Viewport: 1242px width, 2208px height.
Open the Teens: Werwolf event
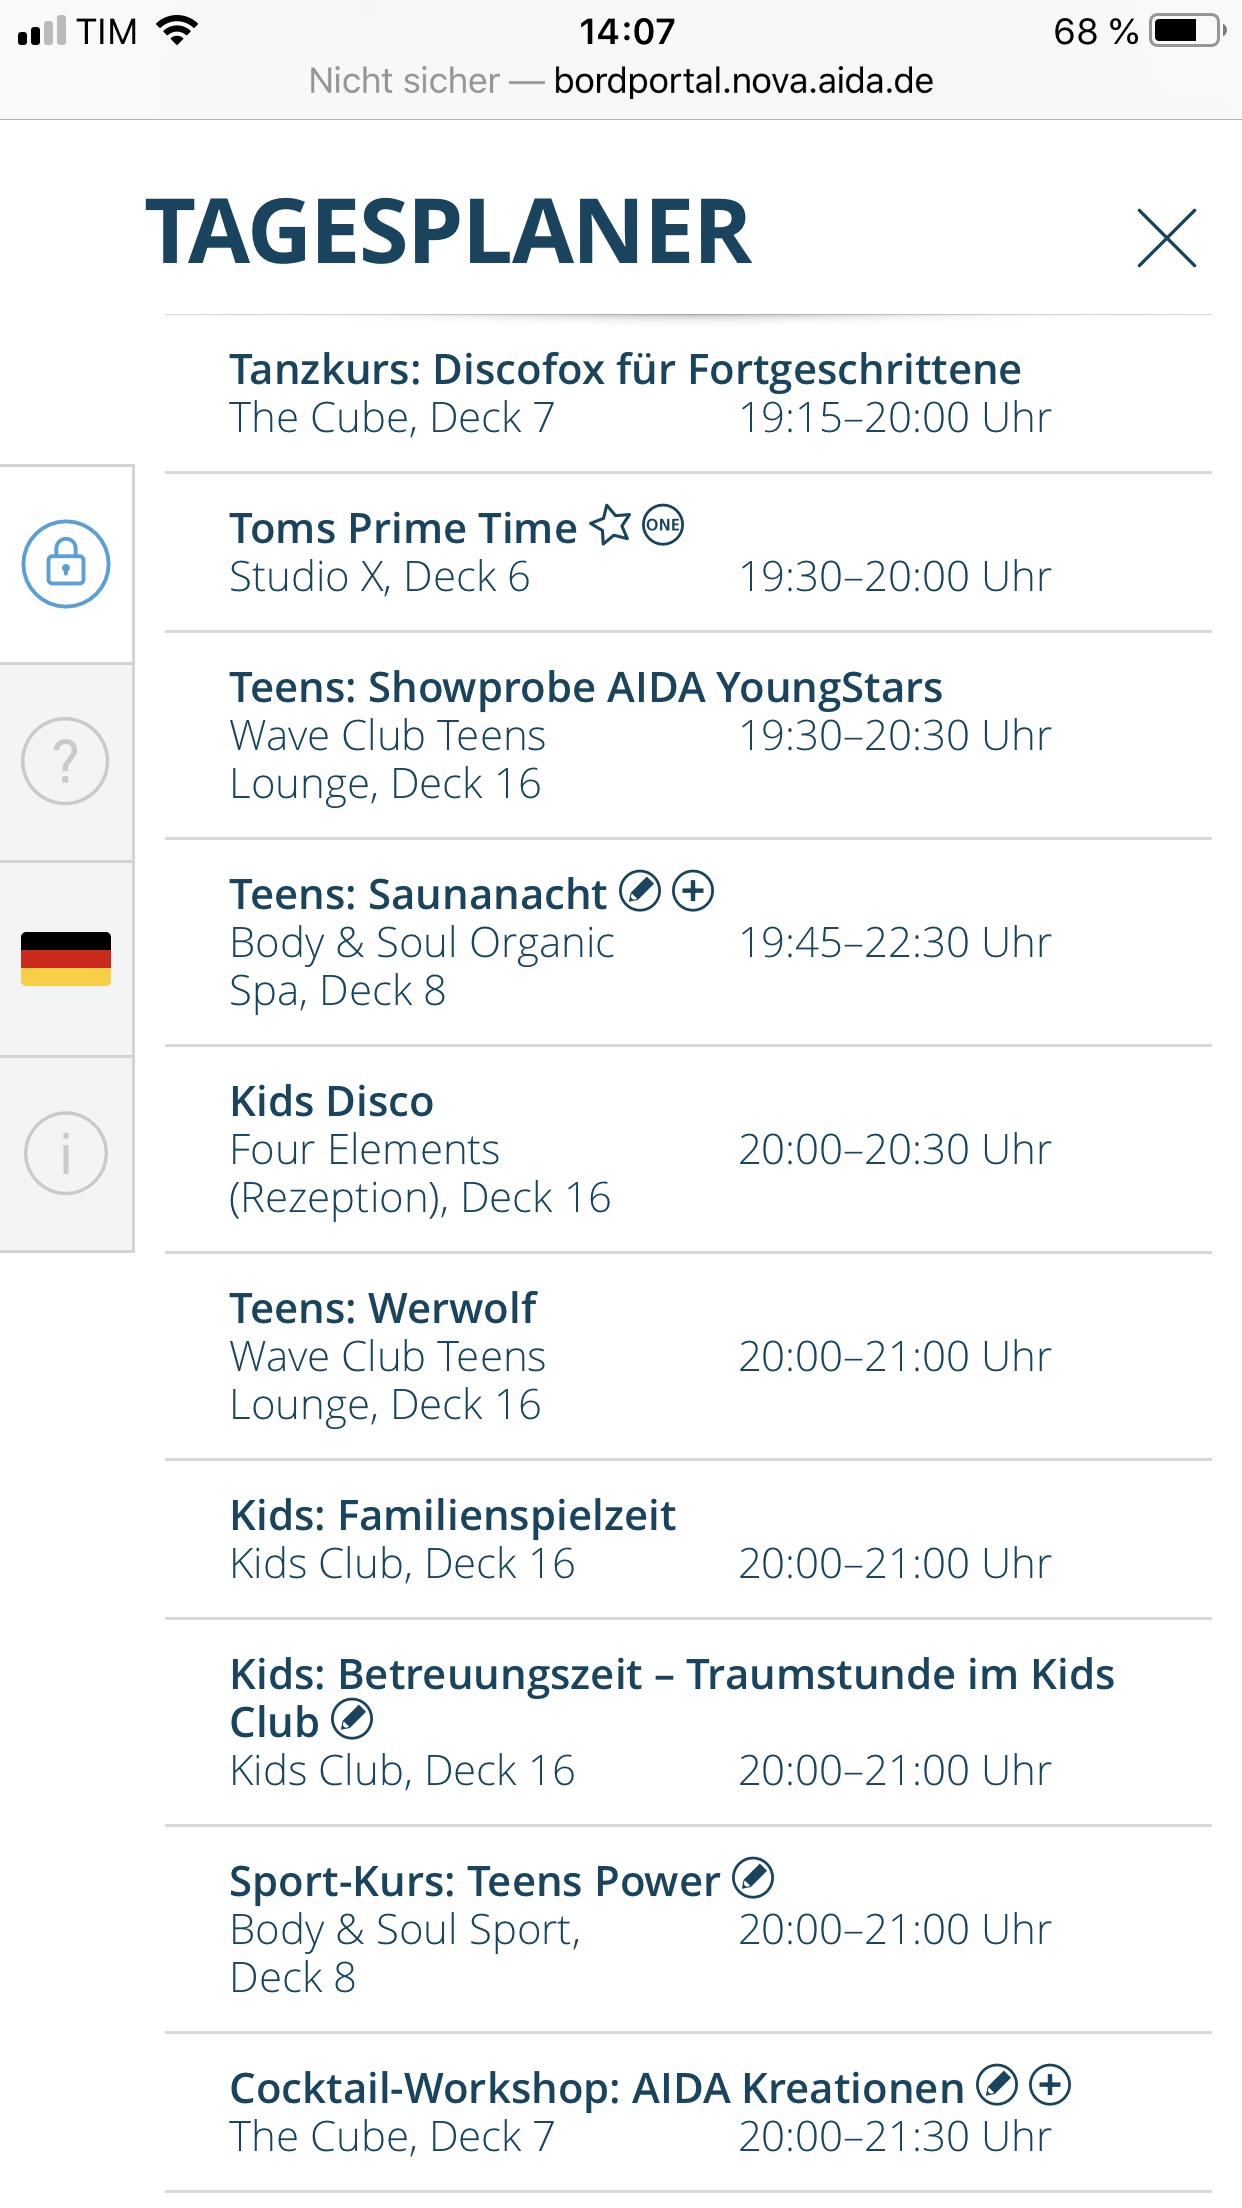pos(688,1357)
